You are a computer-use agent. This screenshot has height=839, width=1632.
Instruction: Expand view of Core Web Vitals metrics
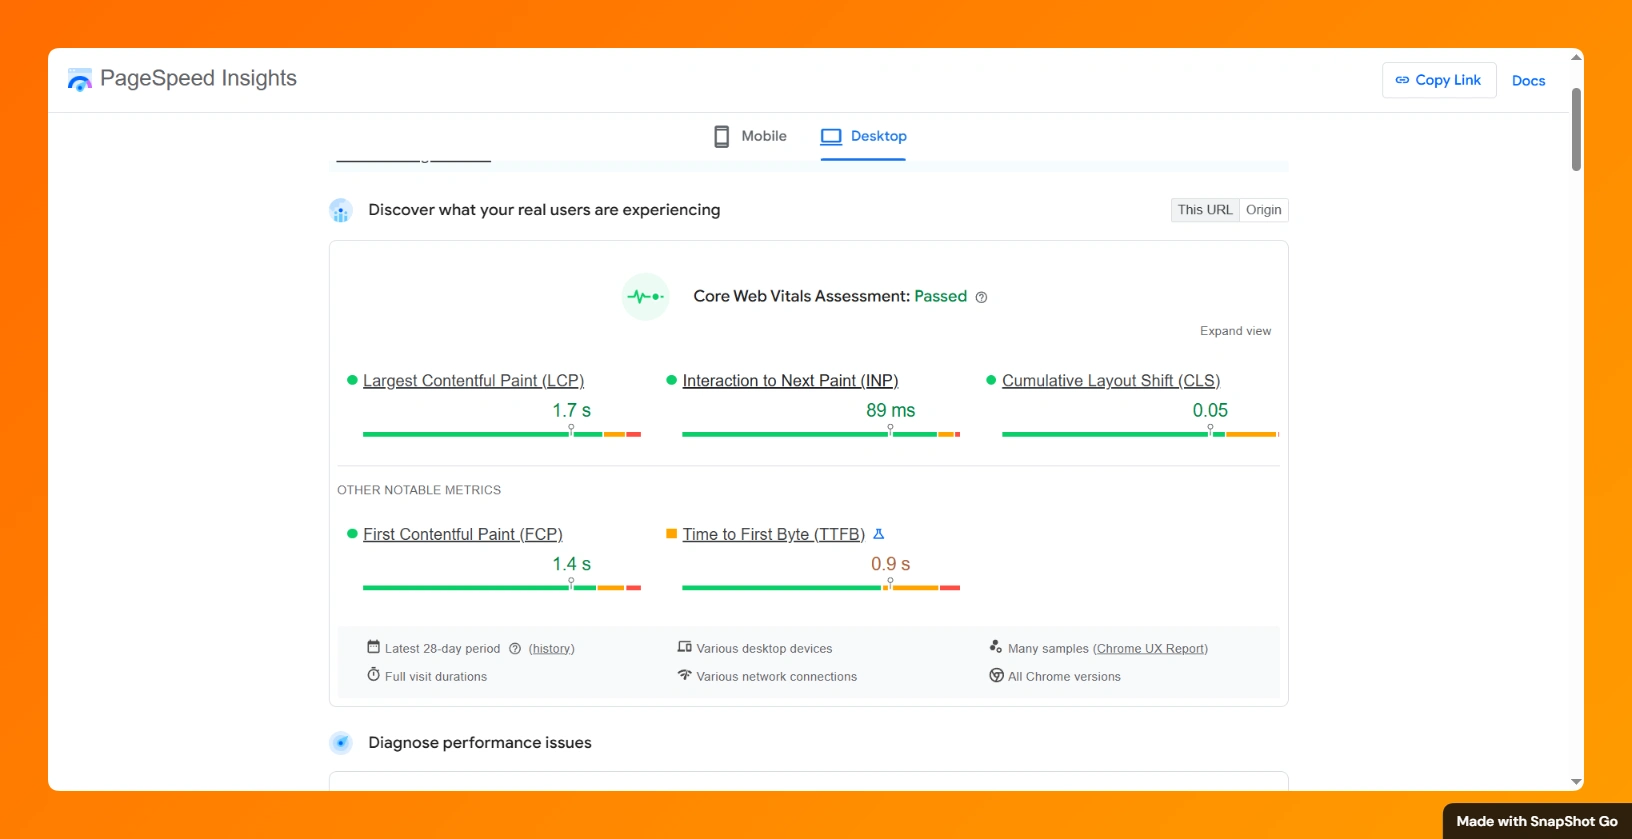[x=1235, y=331]
